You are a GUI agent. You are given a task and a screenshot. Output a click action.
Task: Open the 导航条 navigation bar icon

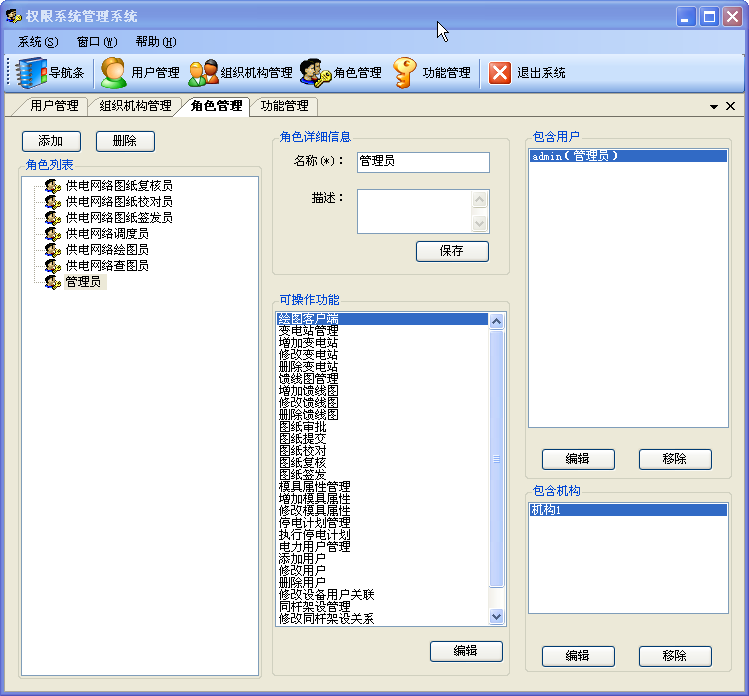tap(32, 73)
